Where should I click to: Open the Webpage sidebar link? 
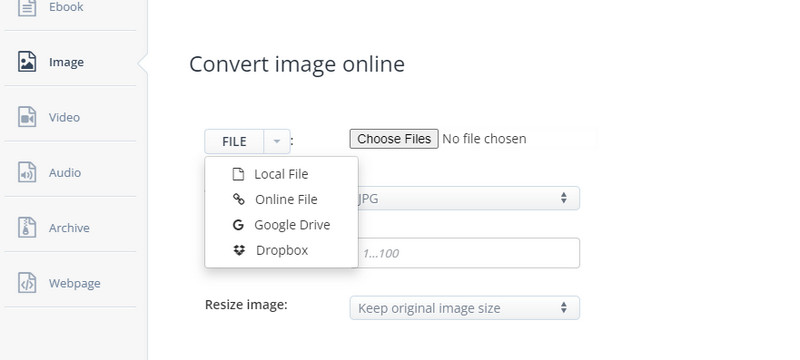[x=74, y=284]
